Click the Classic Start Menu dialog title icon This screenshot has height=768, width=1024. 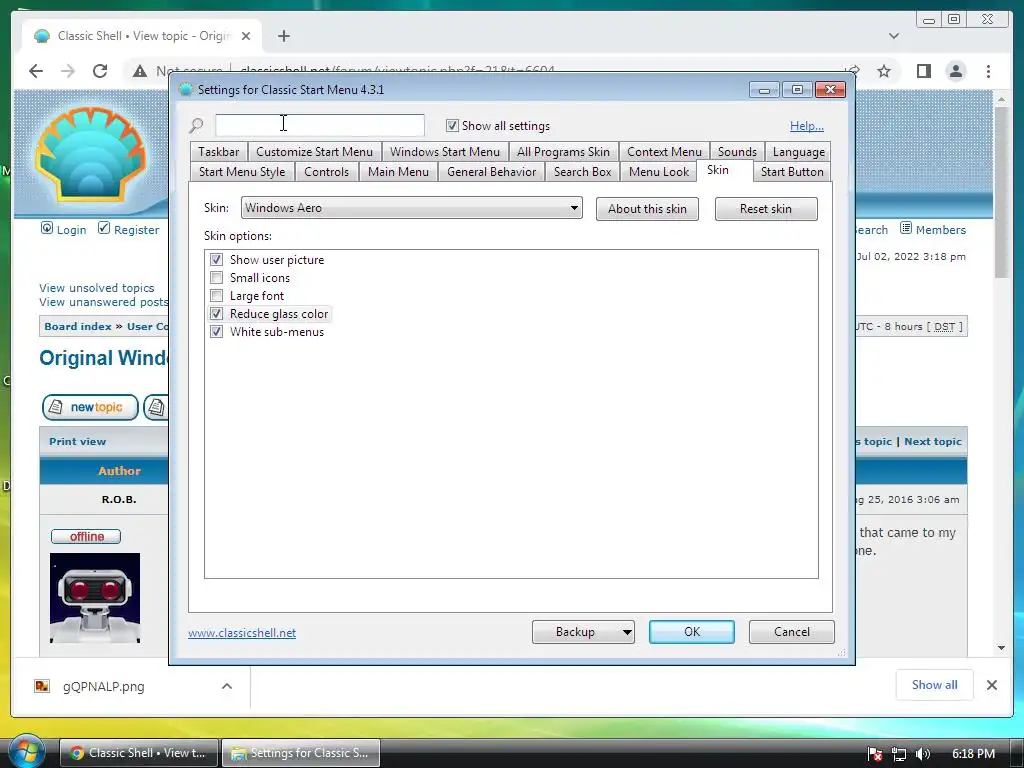click(x=185, y=89)
